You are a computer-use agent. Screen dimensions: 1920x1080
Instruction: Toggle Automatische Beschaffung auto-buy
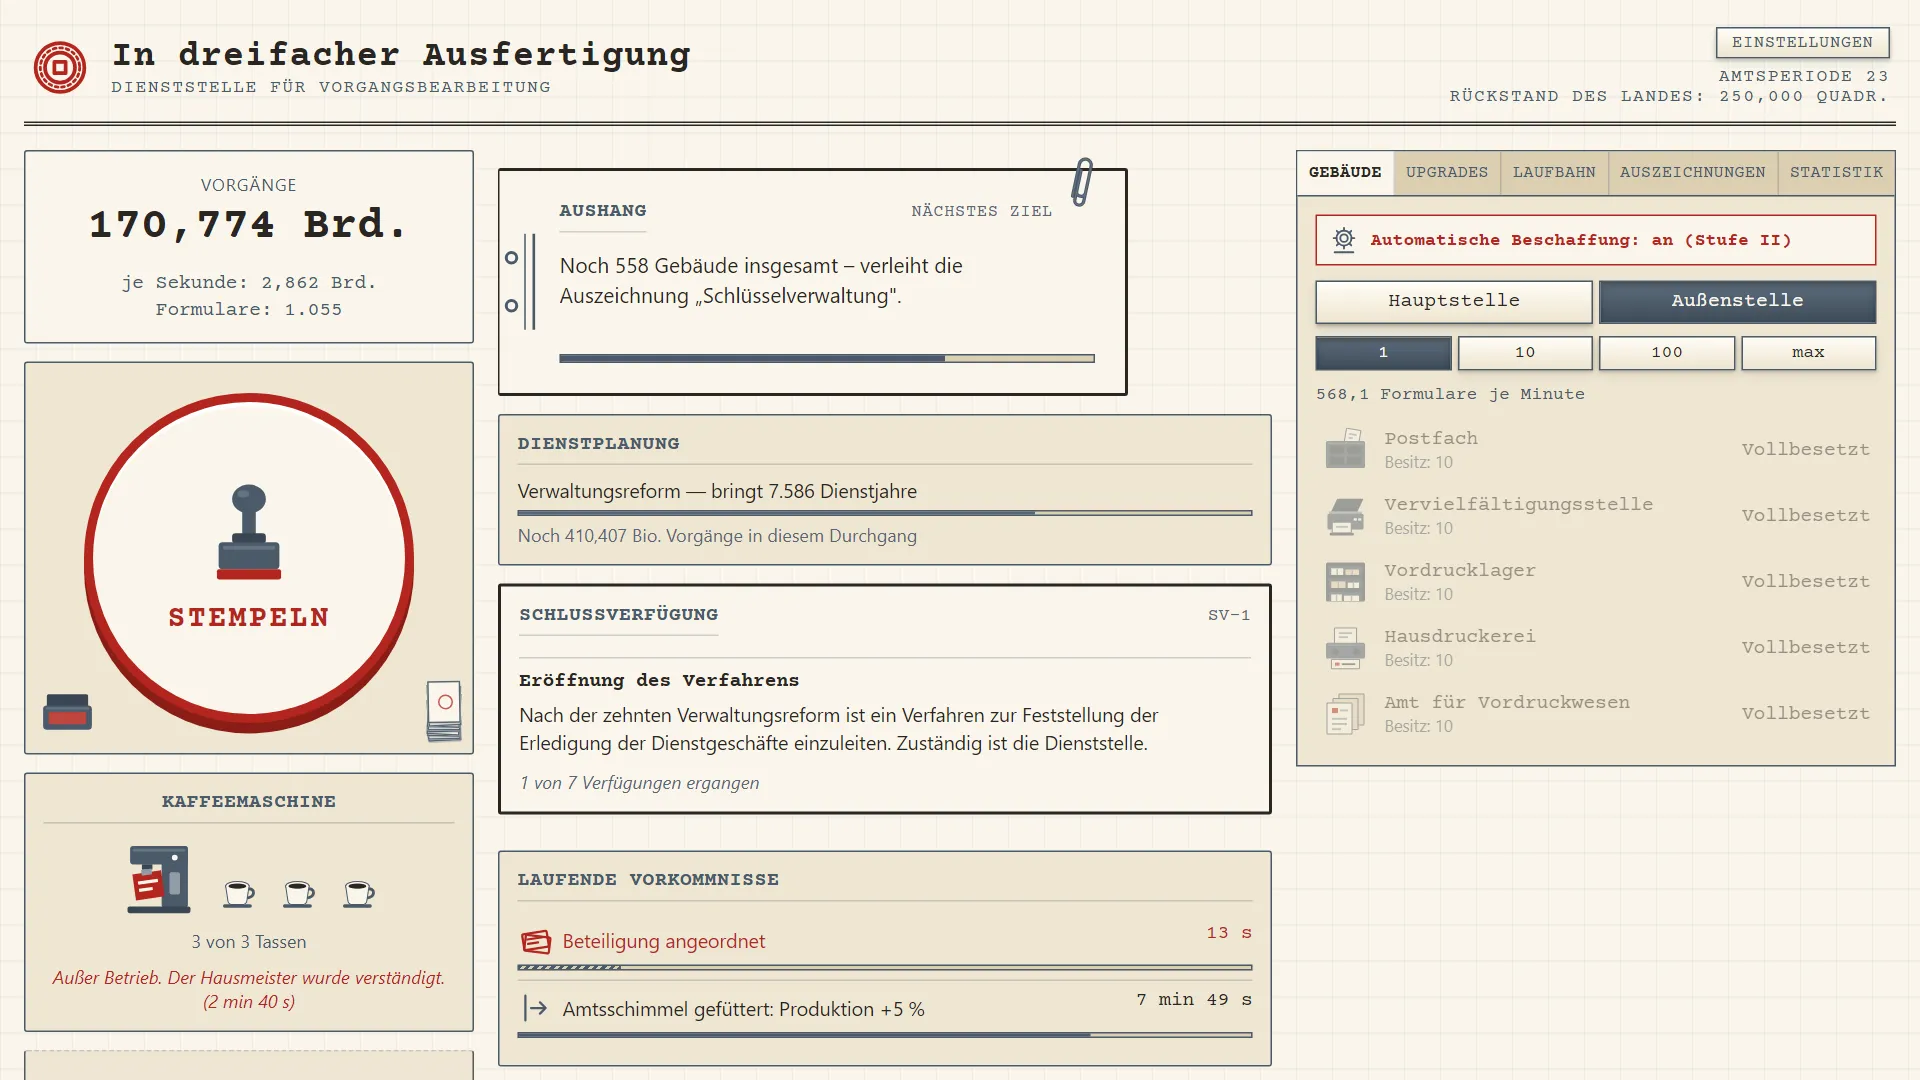[1595, 240]
